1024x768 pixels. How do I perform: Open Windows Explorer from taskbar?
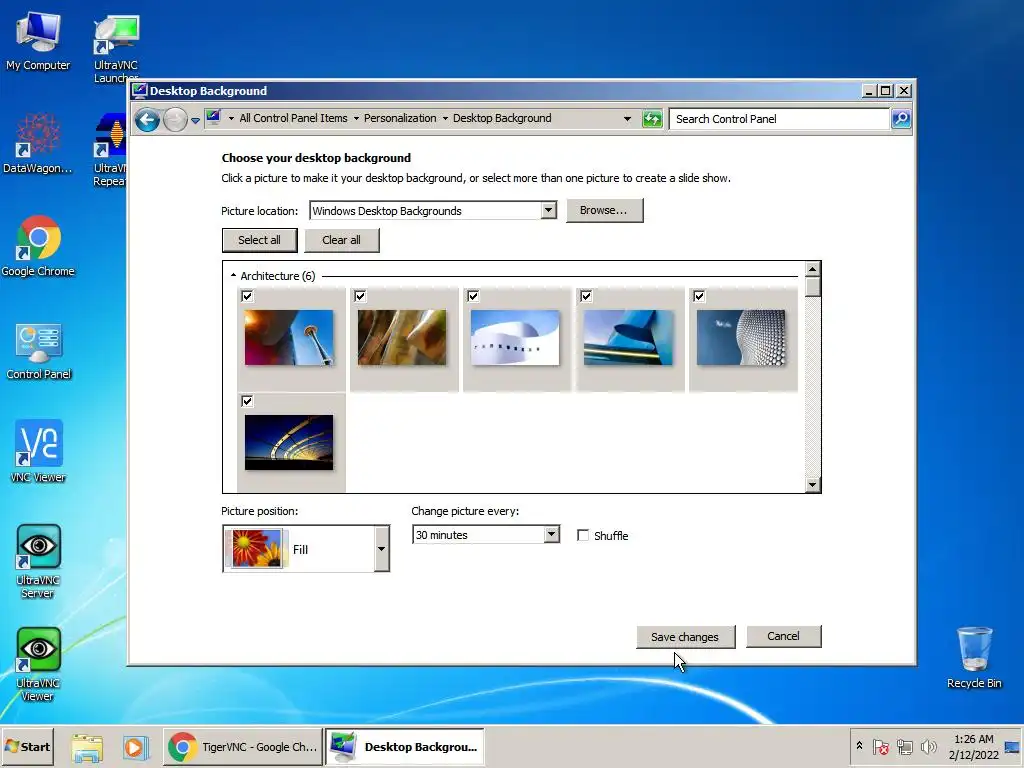pyautogui.click(x=87, y=747)
